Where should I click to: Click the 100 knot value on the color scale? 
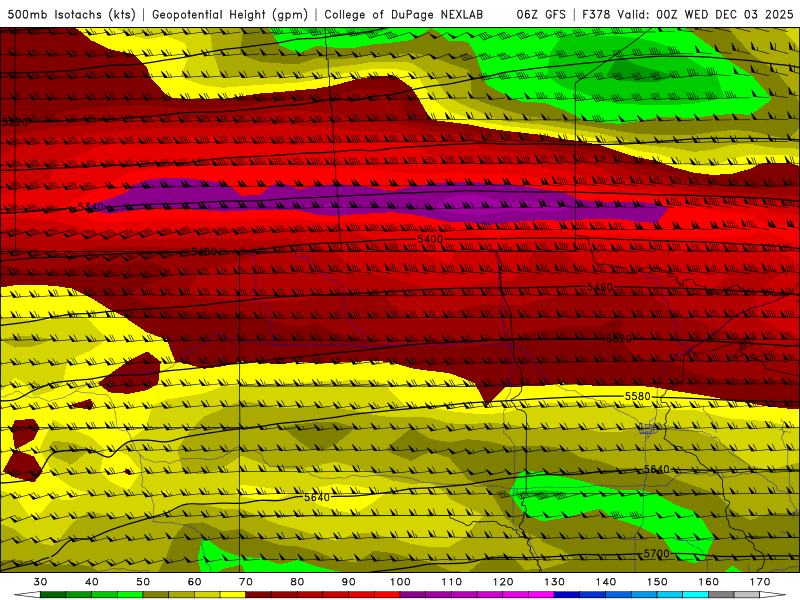400,582
